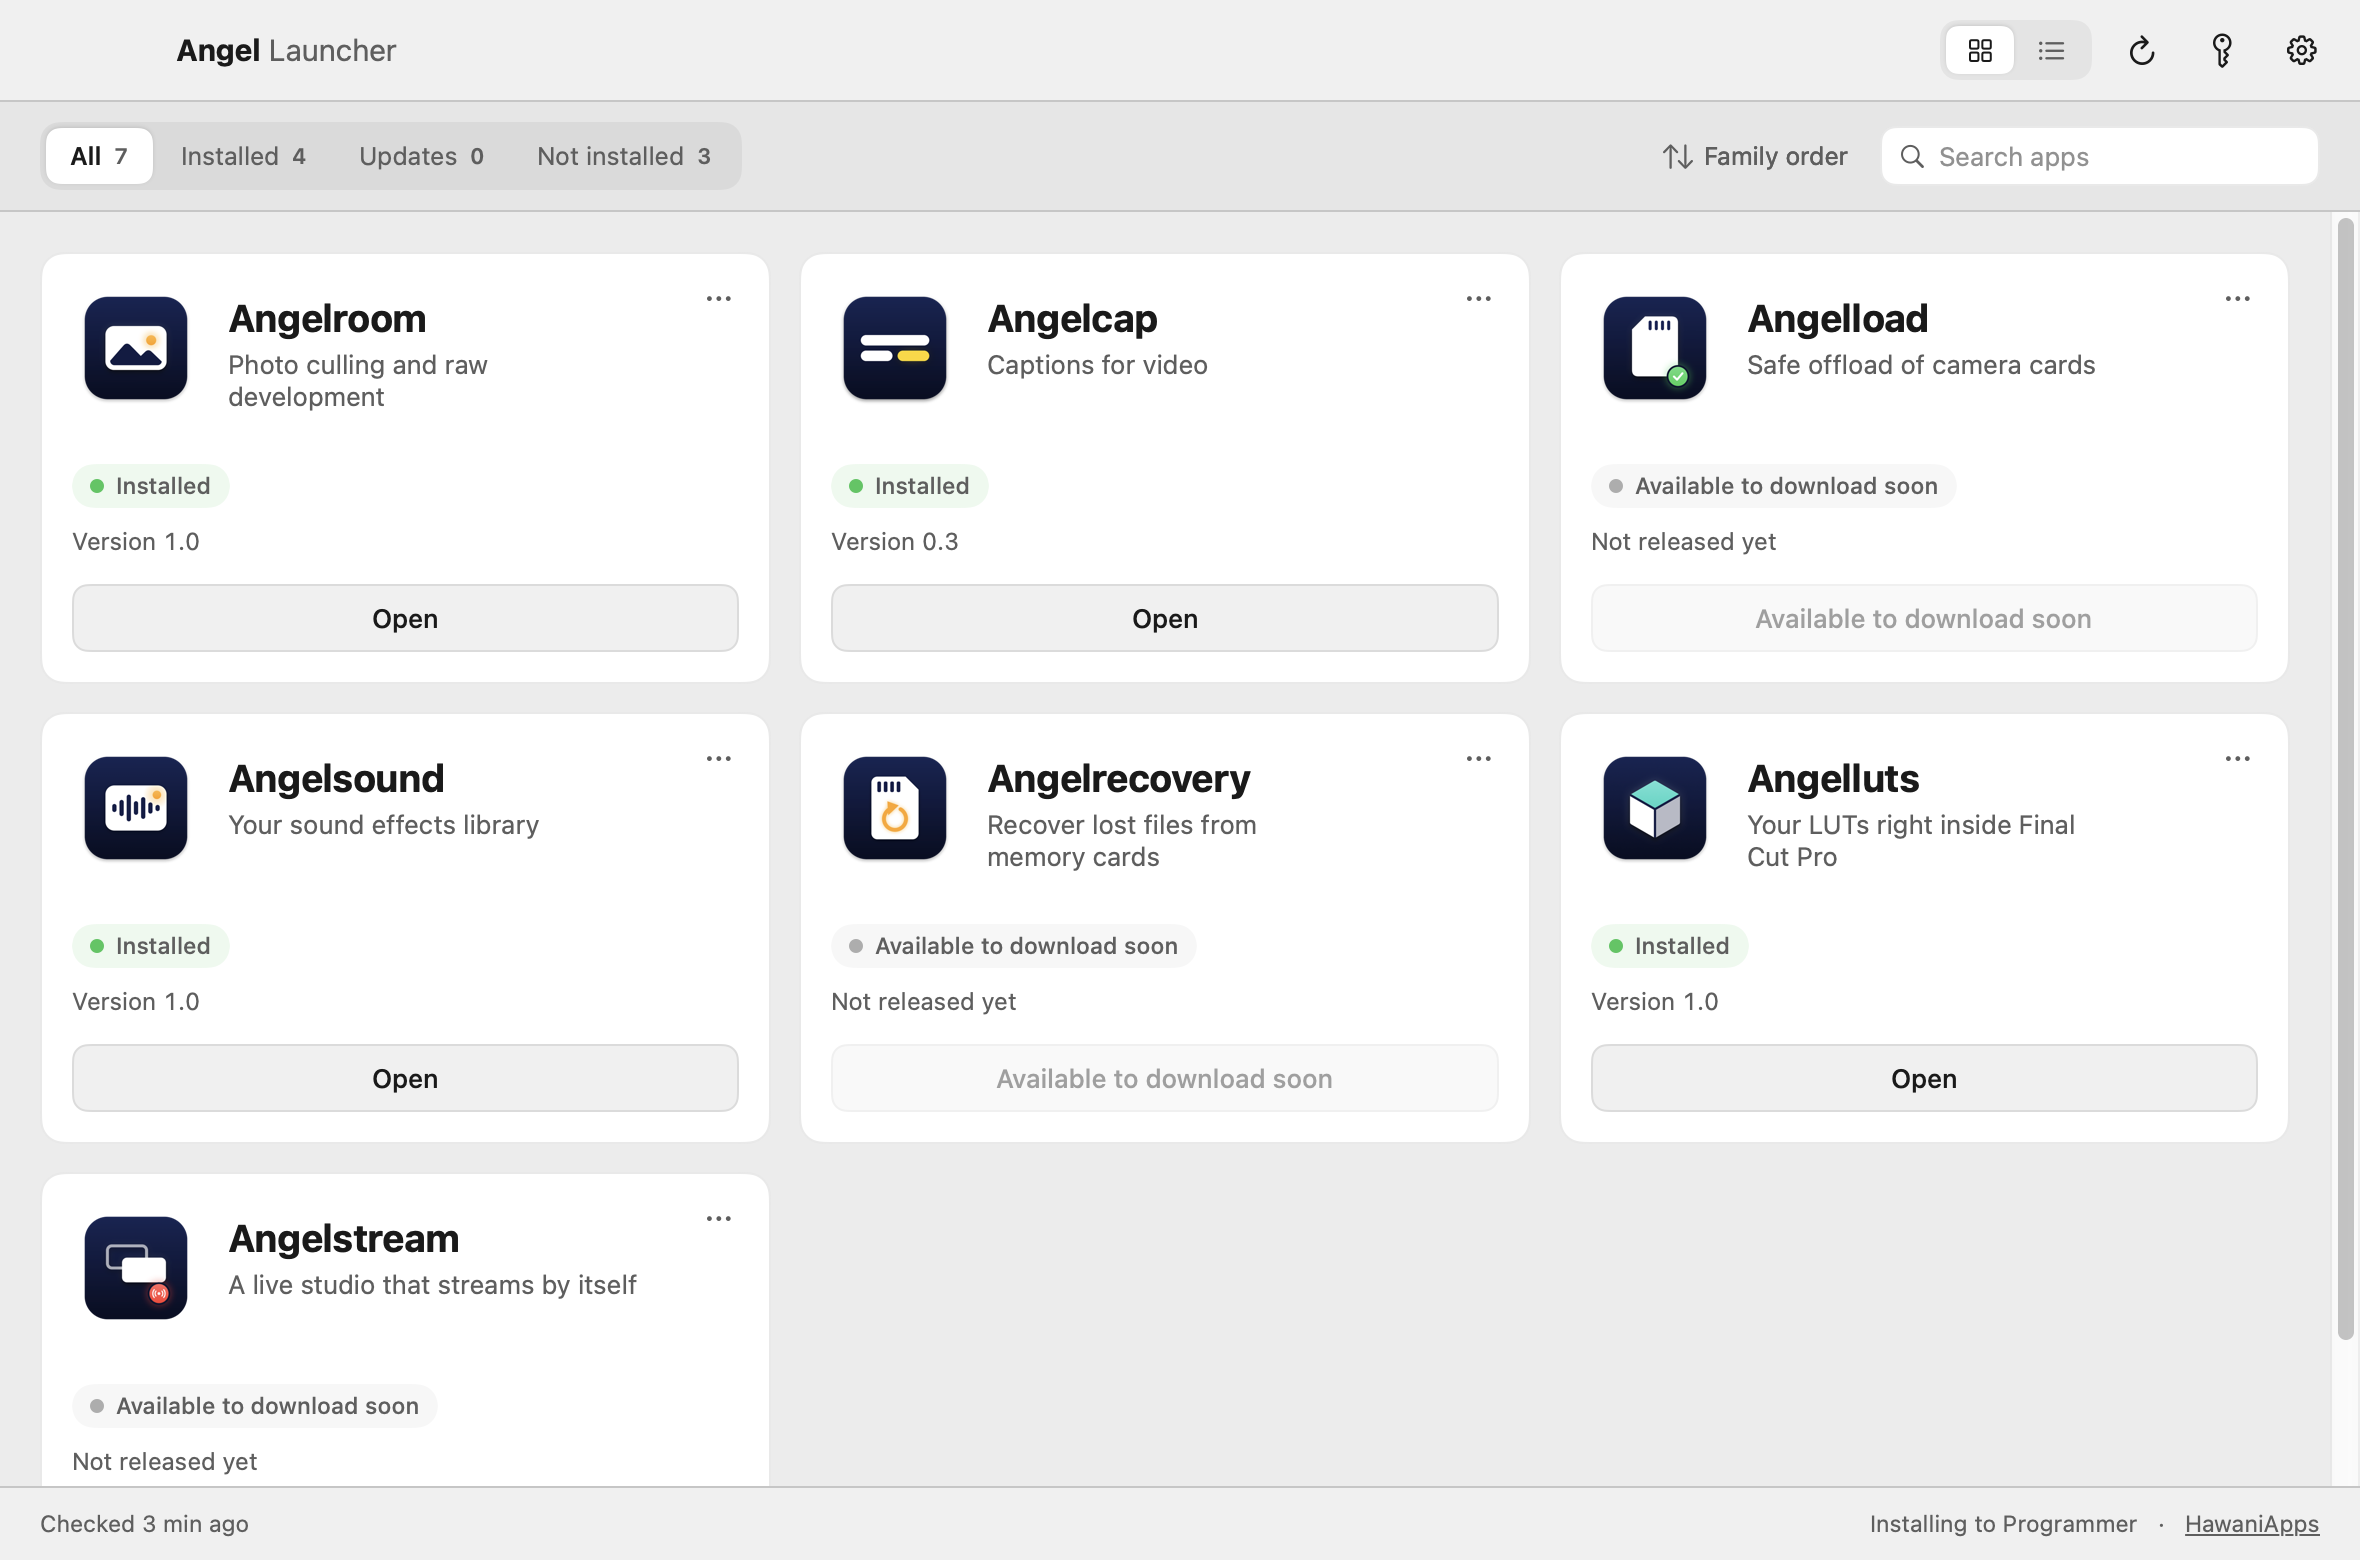The height and width of the screenshot is (1560, 2360).
Task: Select the Installed 4 tab
Action: point(243,156)
